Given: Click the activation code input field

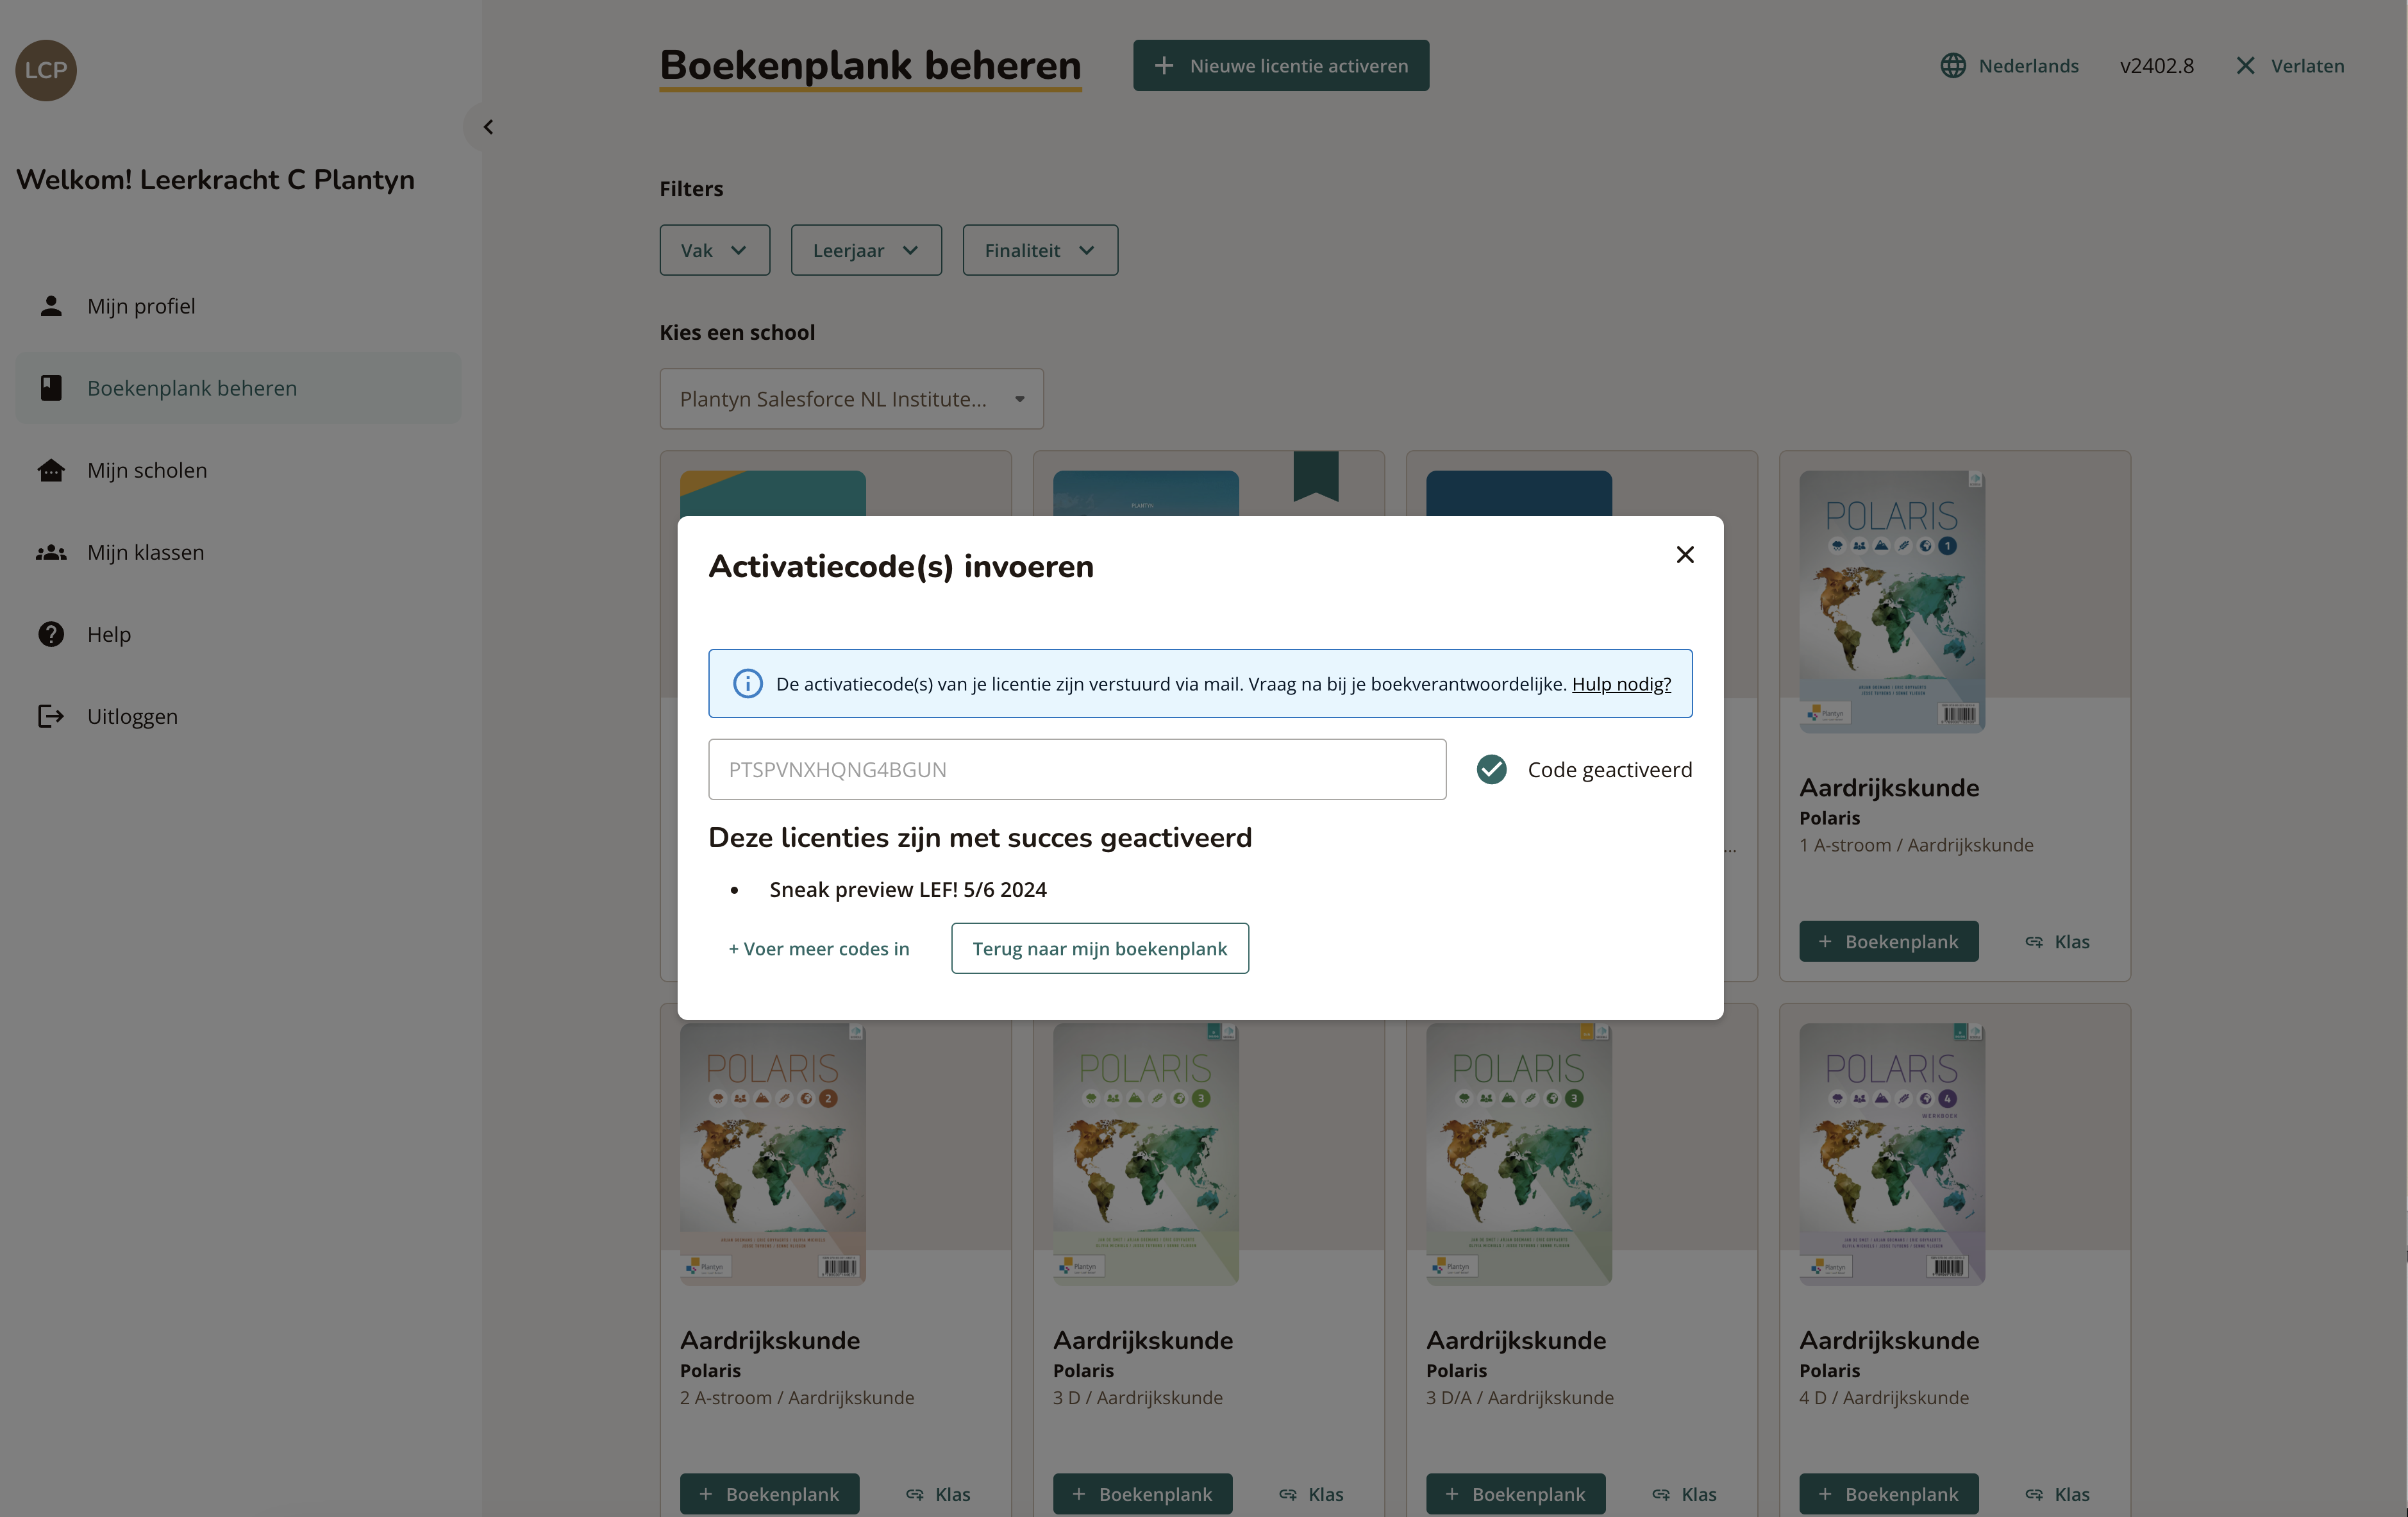Looking at the screenshot, I should 1076,769.
